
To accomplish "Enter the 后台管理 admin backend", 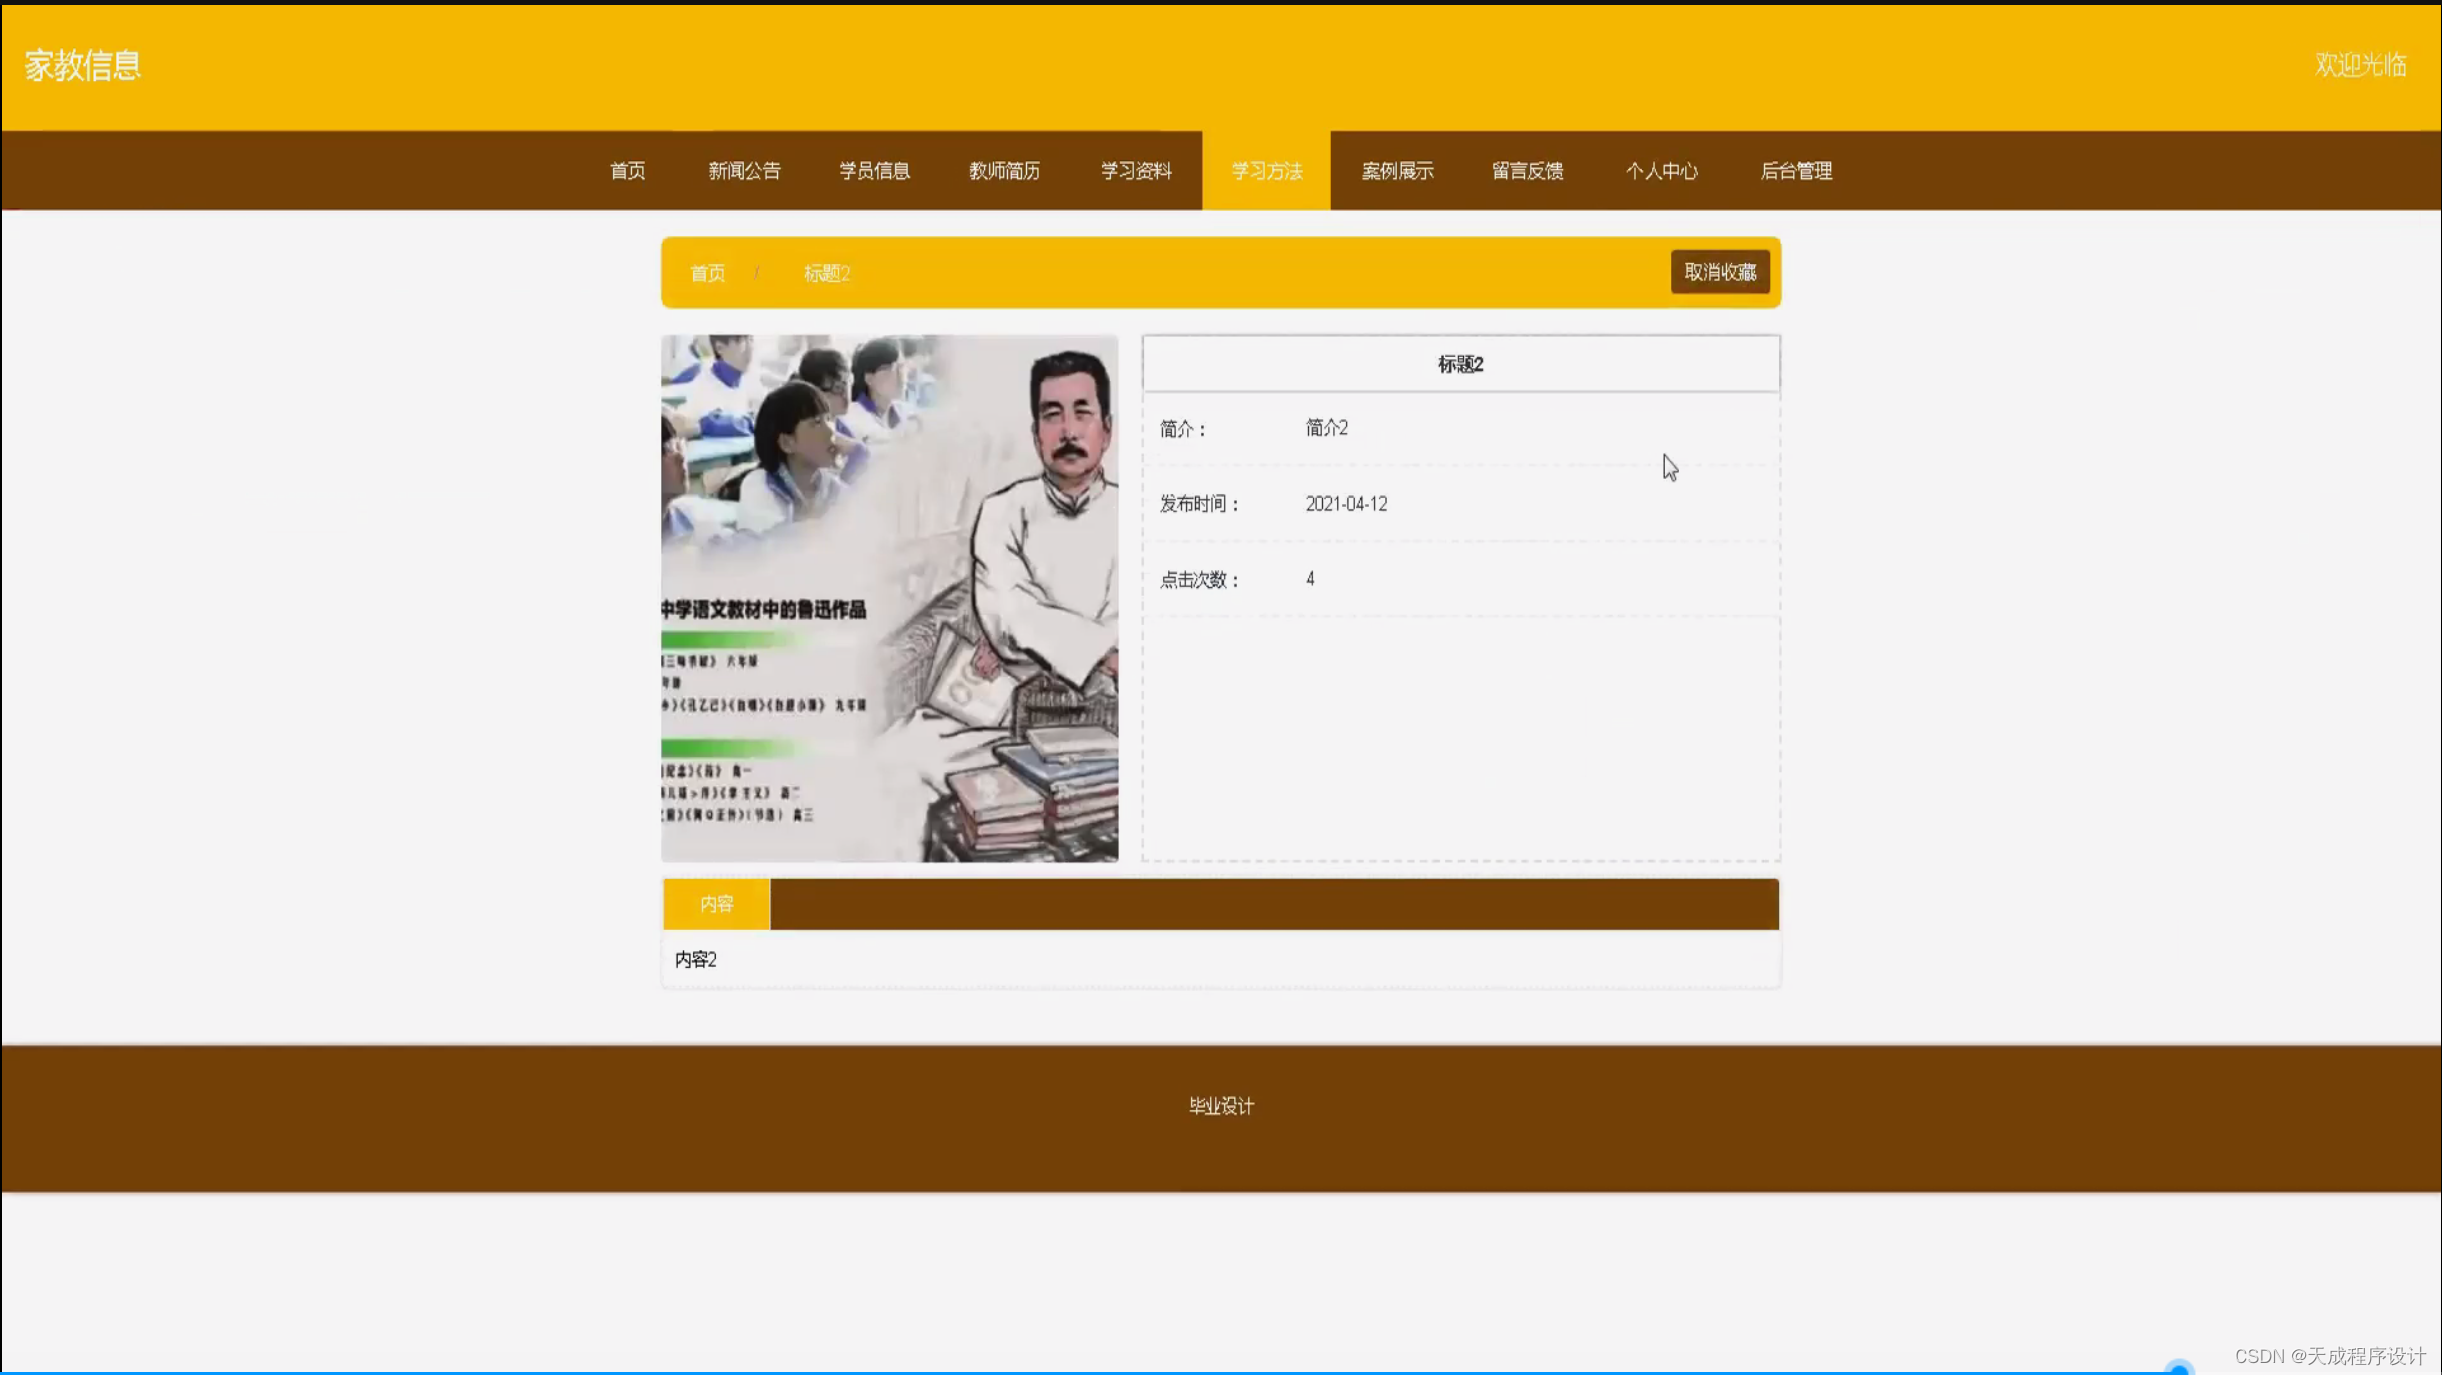I will [1795, 171].
